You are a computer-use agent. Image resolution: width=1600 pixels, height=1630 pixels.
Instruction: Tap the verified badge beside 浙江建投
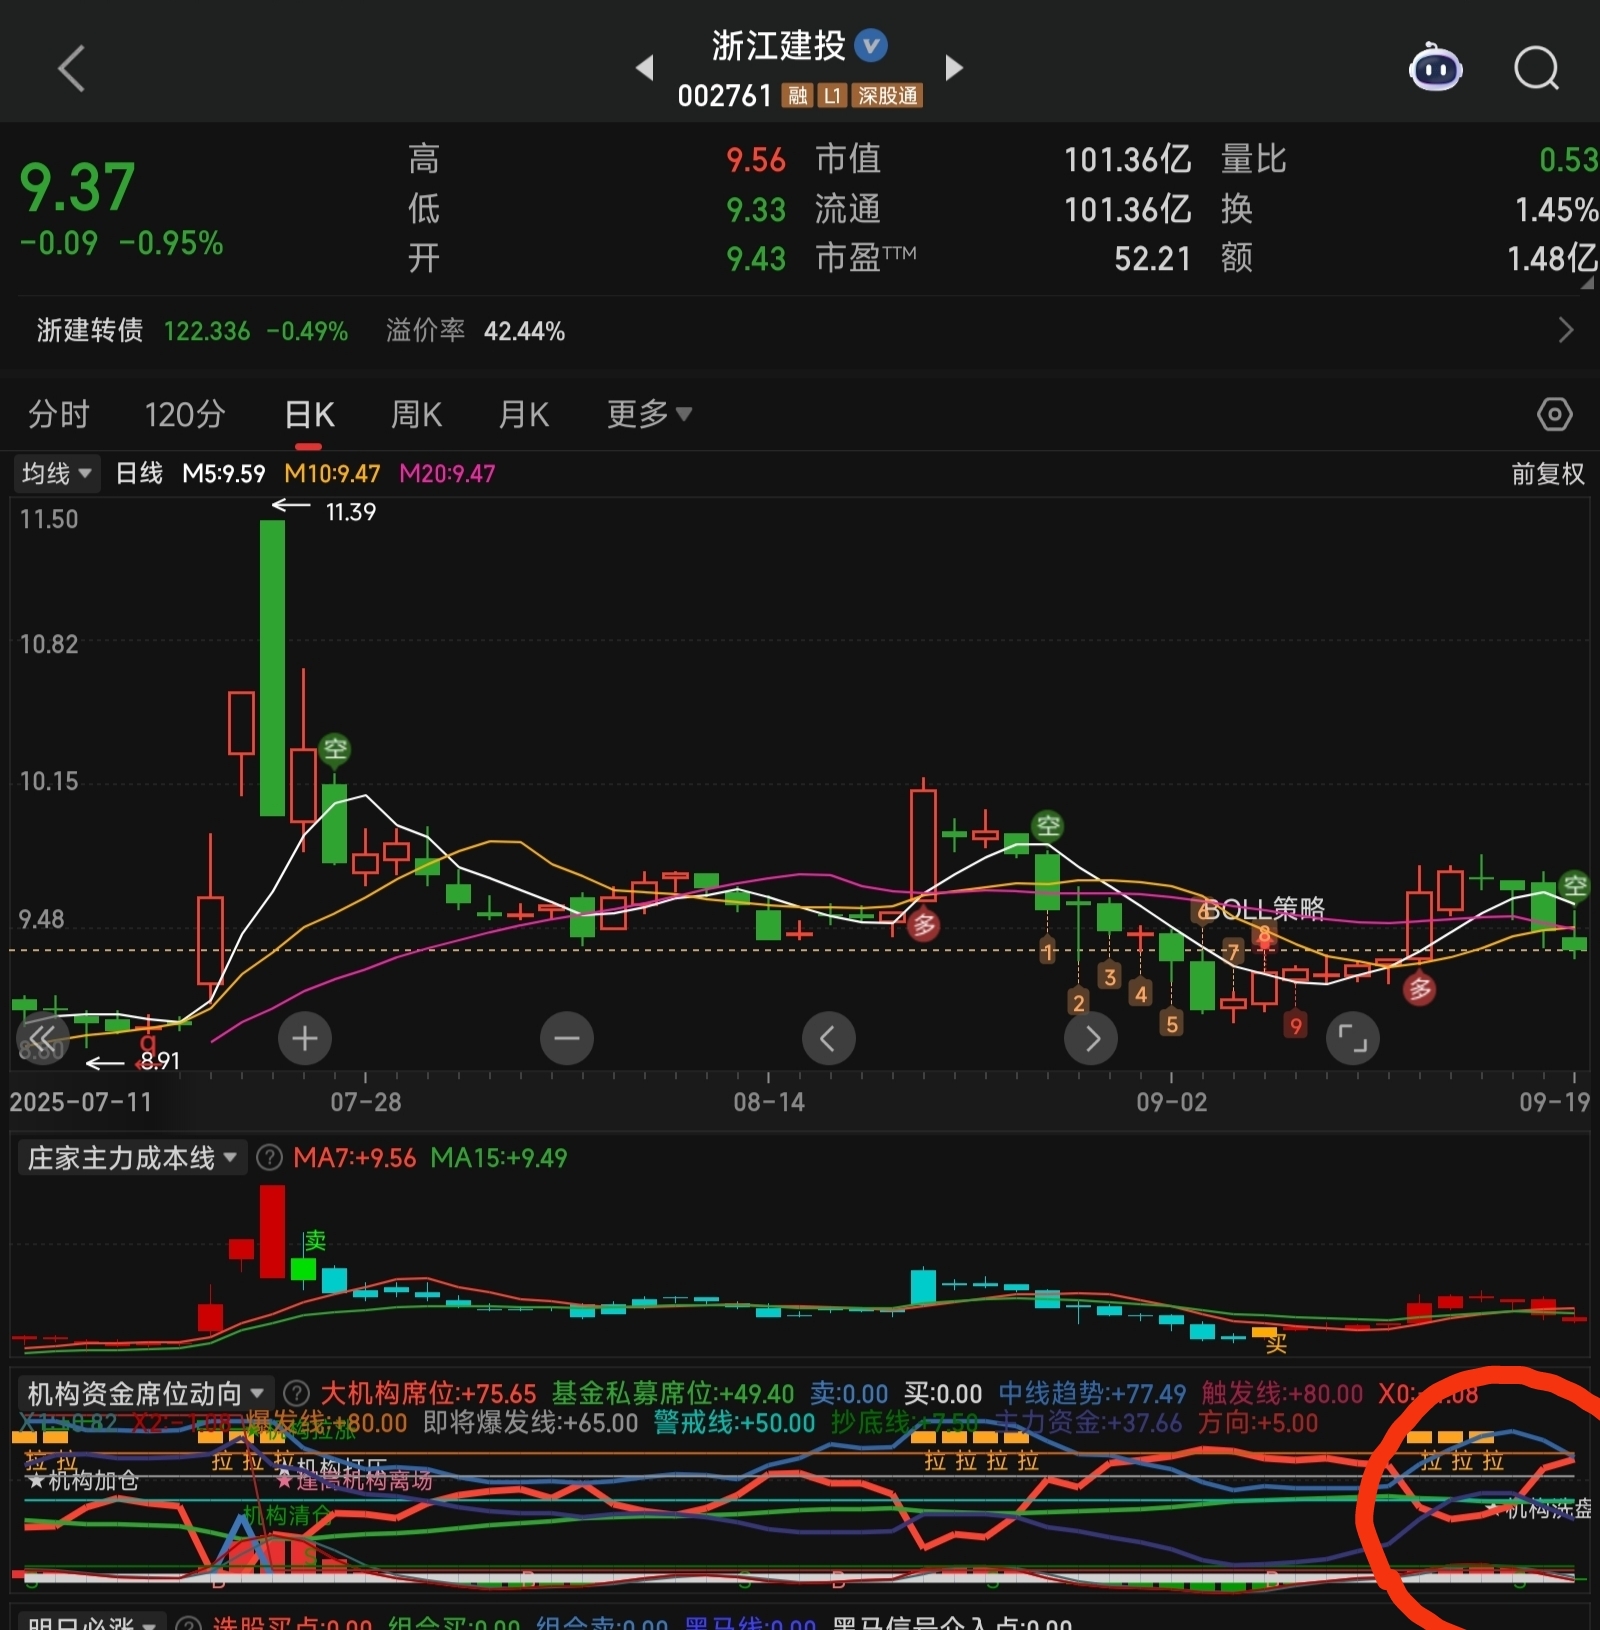(x=871, y=45)
